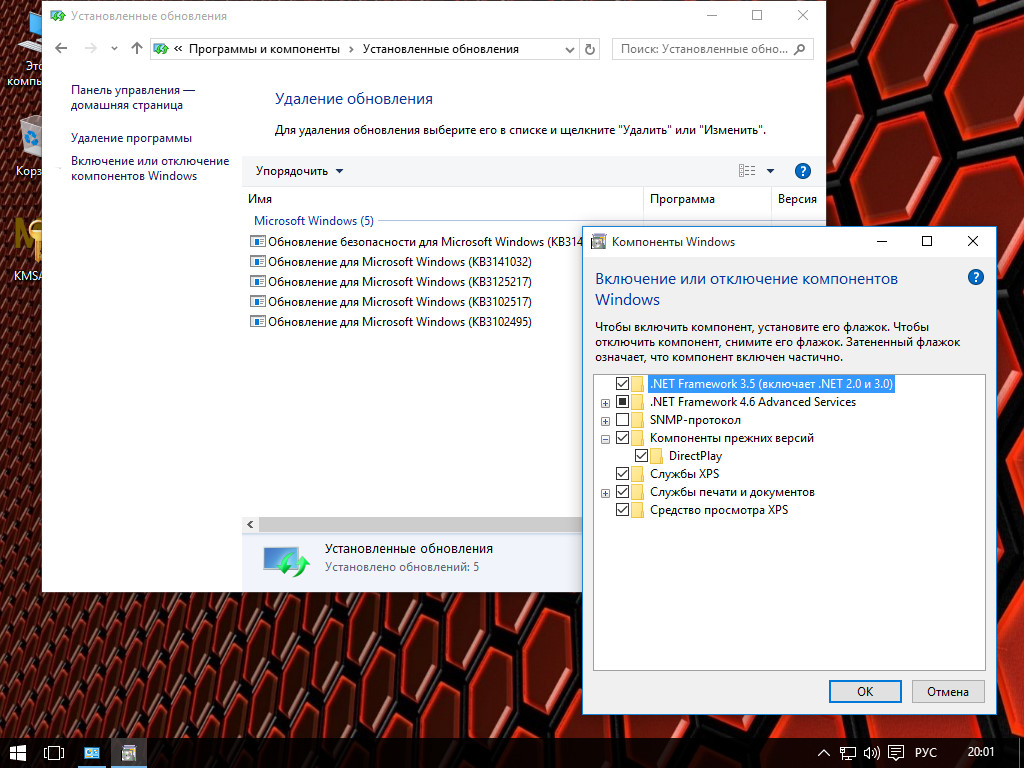Go back using the back arrow
Viewport: 1024px width, 768px height.
pyautogui.click(x=61, y=48)
